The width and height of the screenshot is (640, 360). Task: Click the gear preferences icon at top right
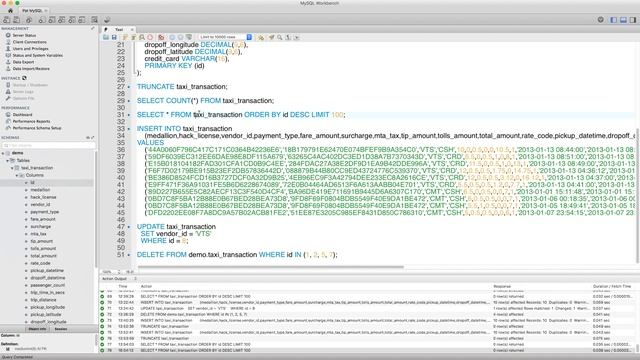600,20
